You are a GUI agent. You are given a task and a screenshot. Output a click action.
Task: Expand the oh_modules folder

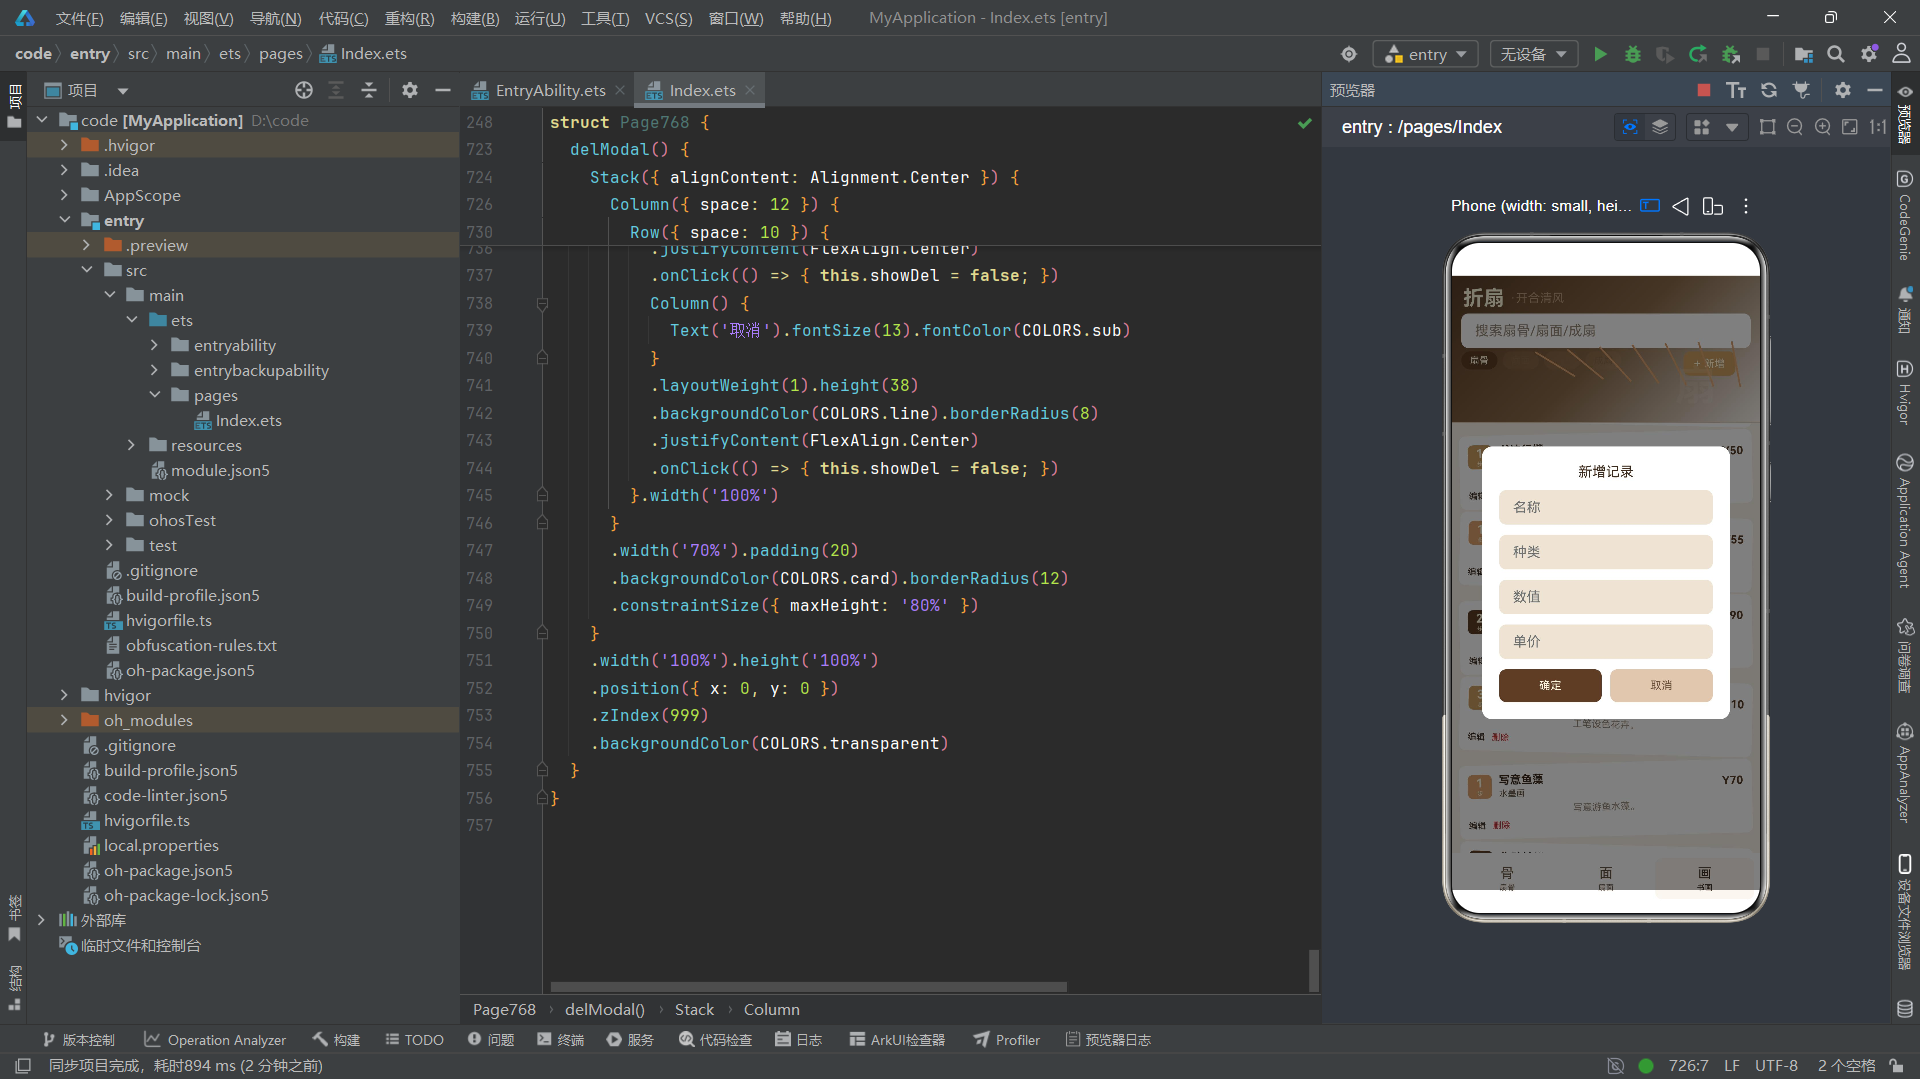64,720
